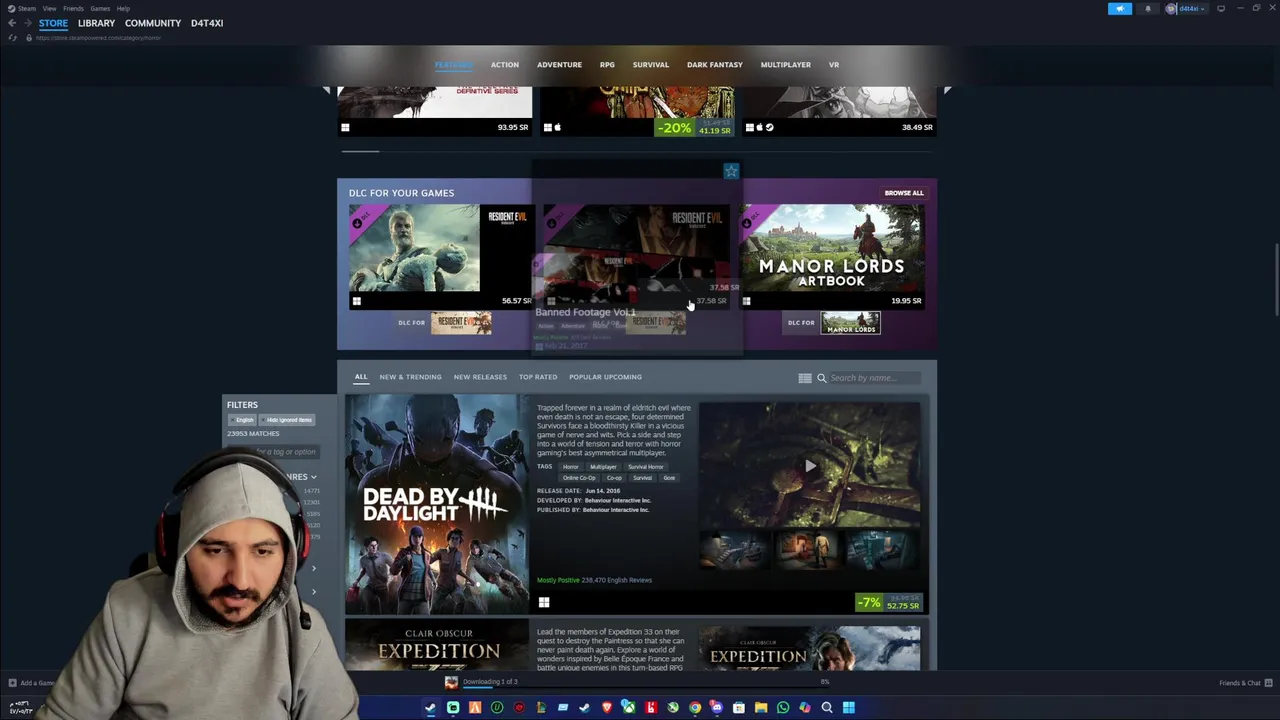The image size is (1280, 720).
Task: Go forward with the right arrow navigation icon
Action: pos(27,23)
